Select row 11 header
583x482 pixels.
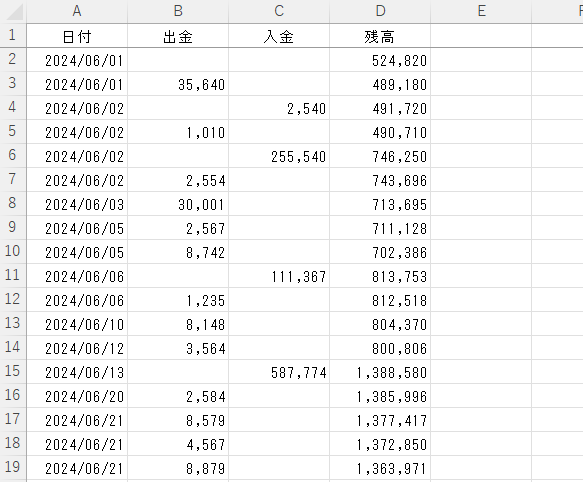(13, 276)
